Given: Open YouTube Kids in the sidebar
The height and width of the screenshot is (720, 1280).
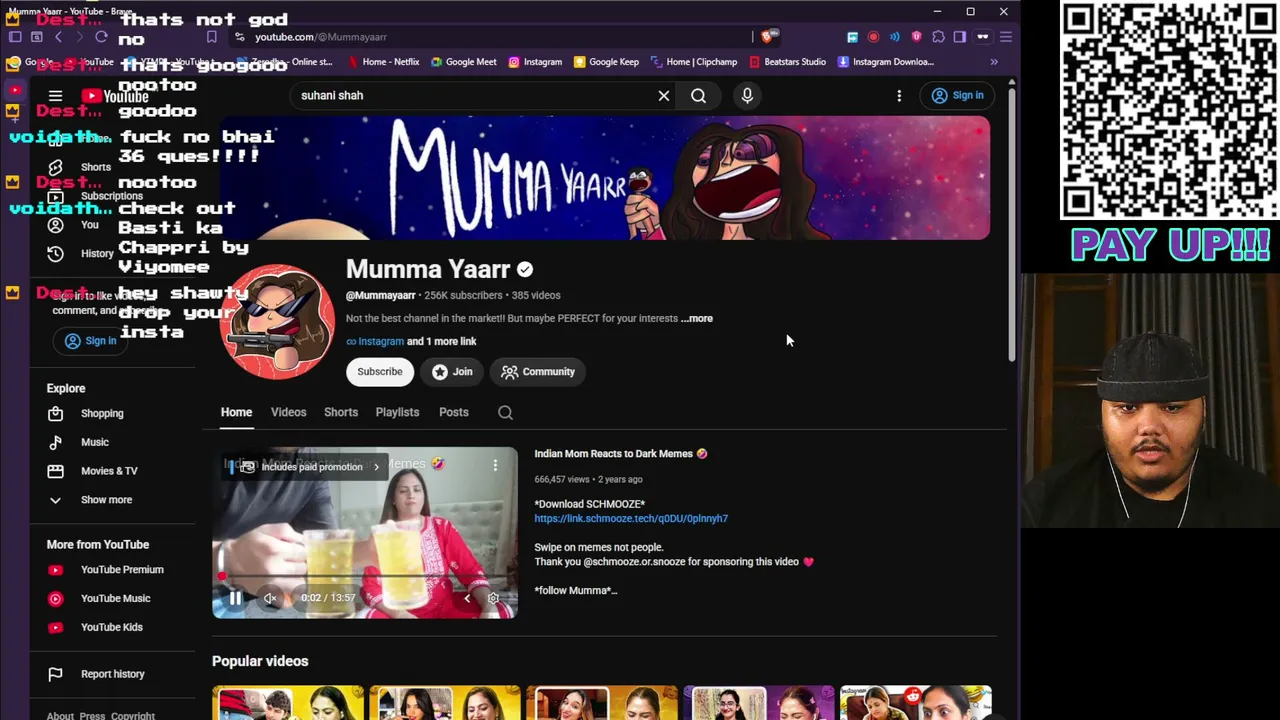Looking at the screenshot, I should pyautogui.click(x=112, y=628).
